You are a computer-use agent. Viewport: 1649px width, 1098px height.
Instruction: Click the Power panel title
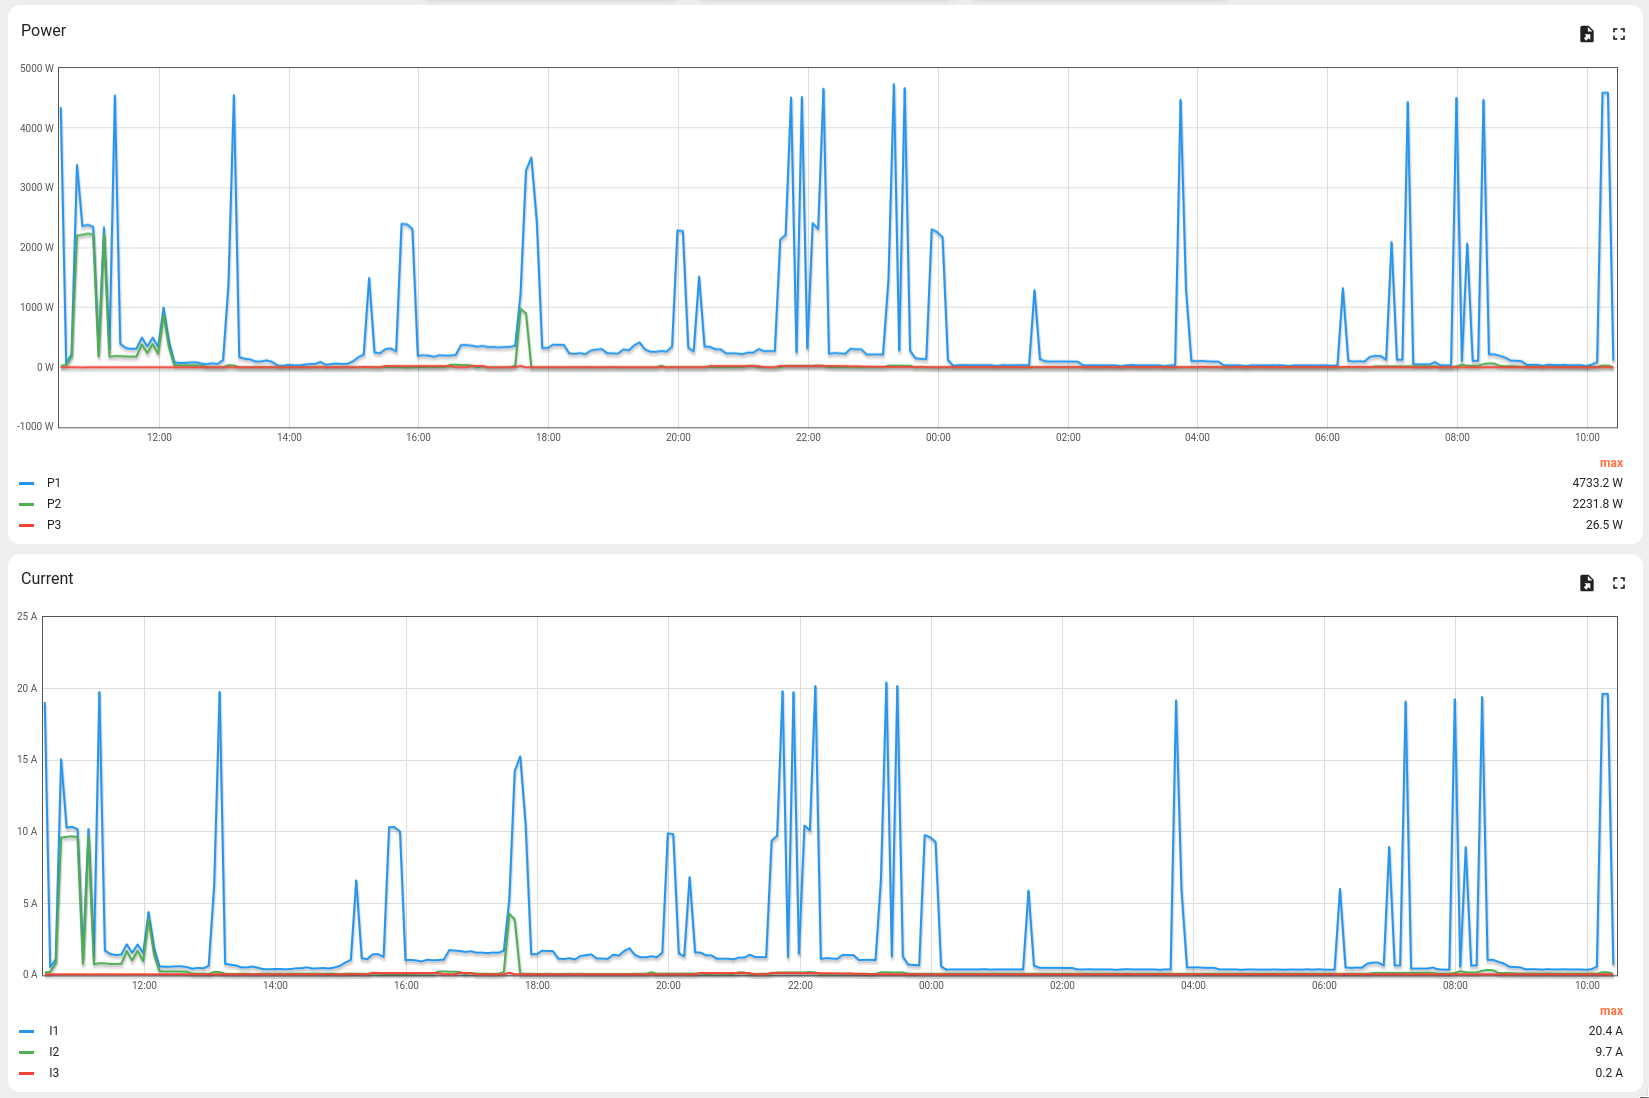[44, 31]
